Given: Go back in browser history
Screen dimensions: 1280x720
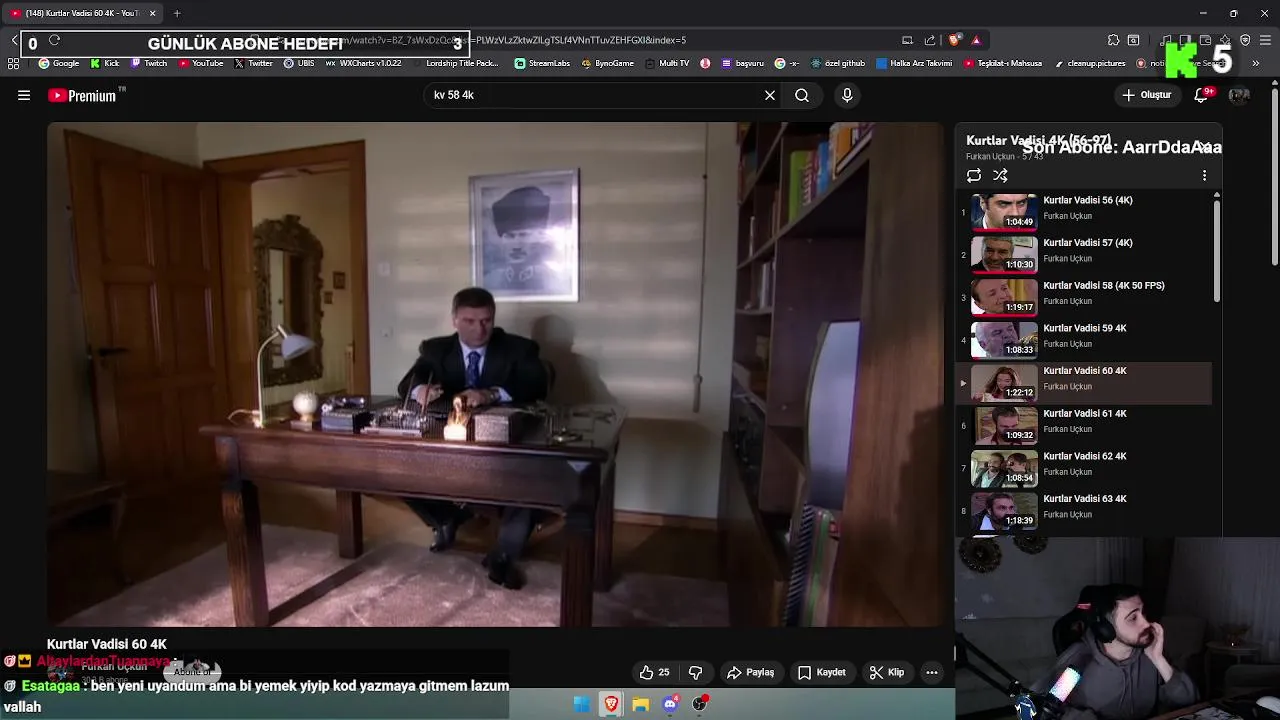Looking at the screenshot, I should click(15, 40).
